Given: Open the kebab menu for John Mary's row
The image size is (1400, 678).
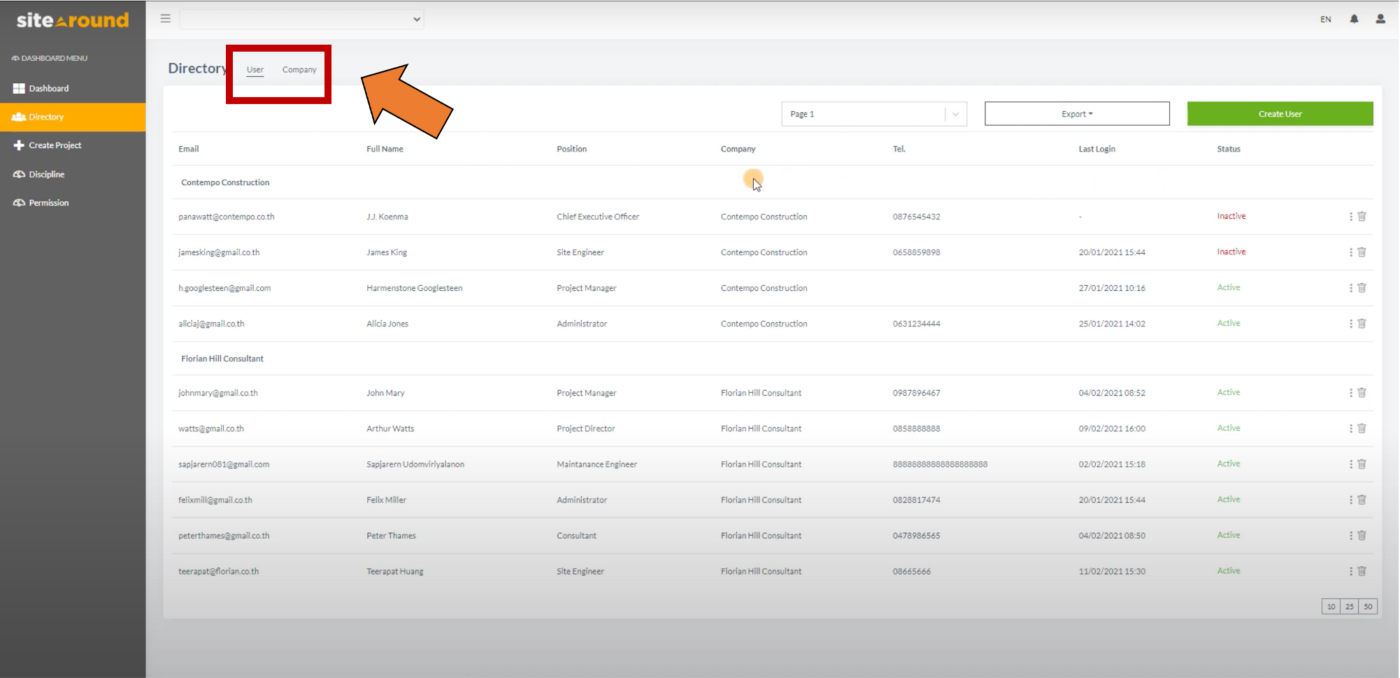Looking at the screenshot, I should coord(1351,392).
